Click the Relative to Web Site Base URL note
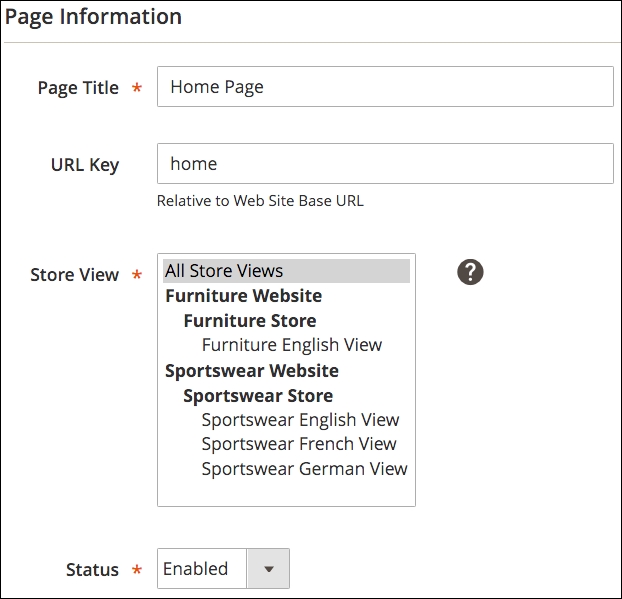 [260, 201]
